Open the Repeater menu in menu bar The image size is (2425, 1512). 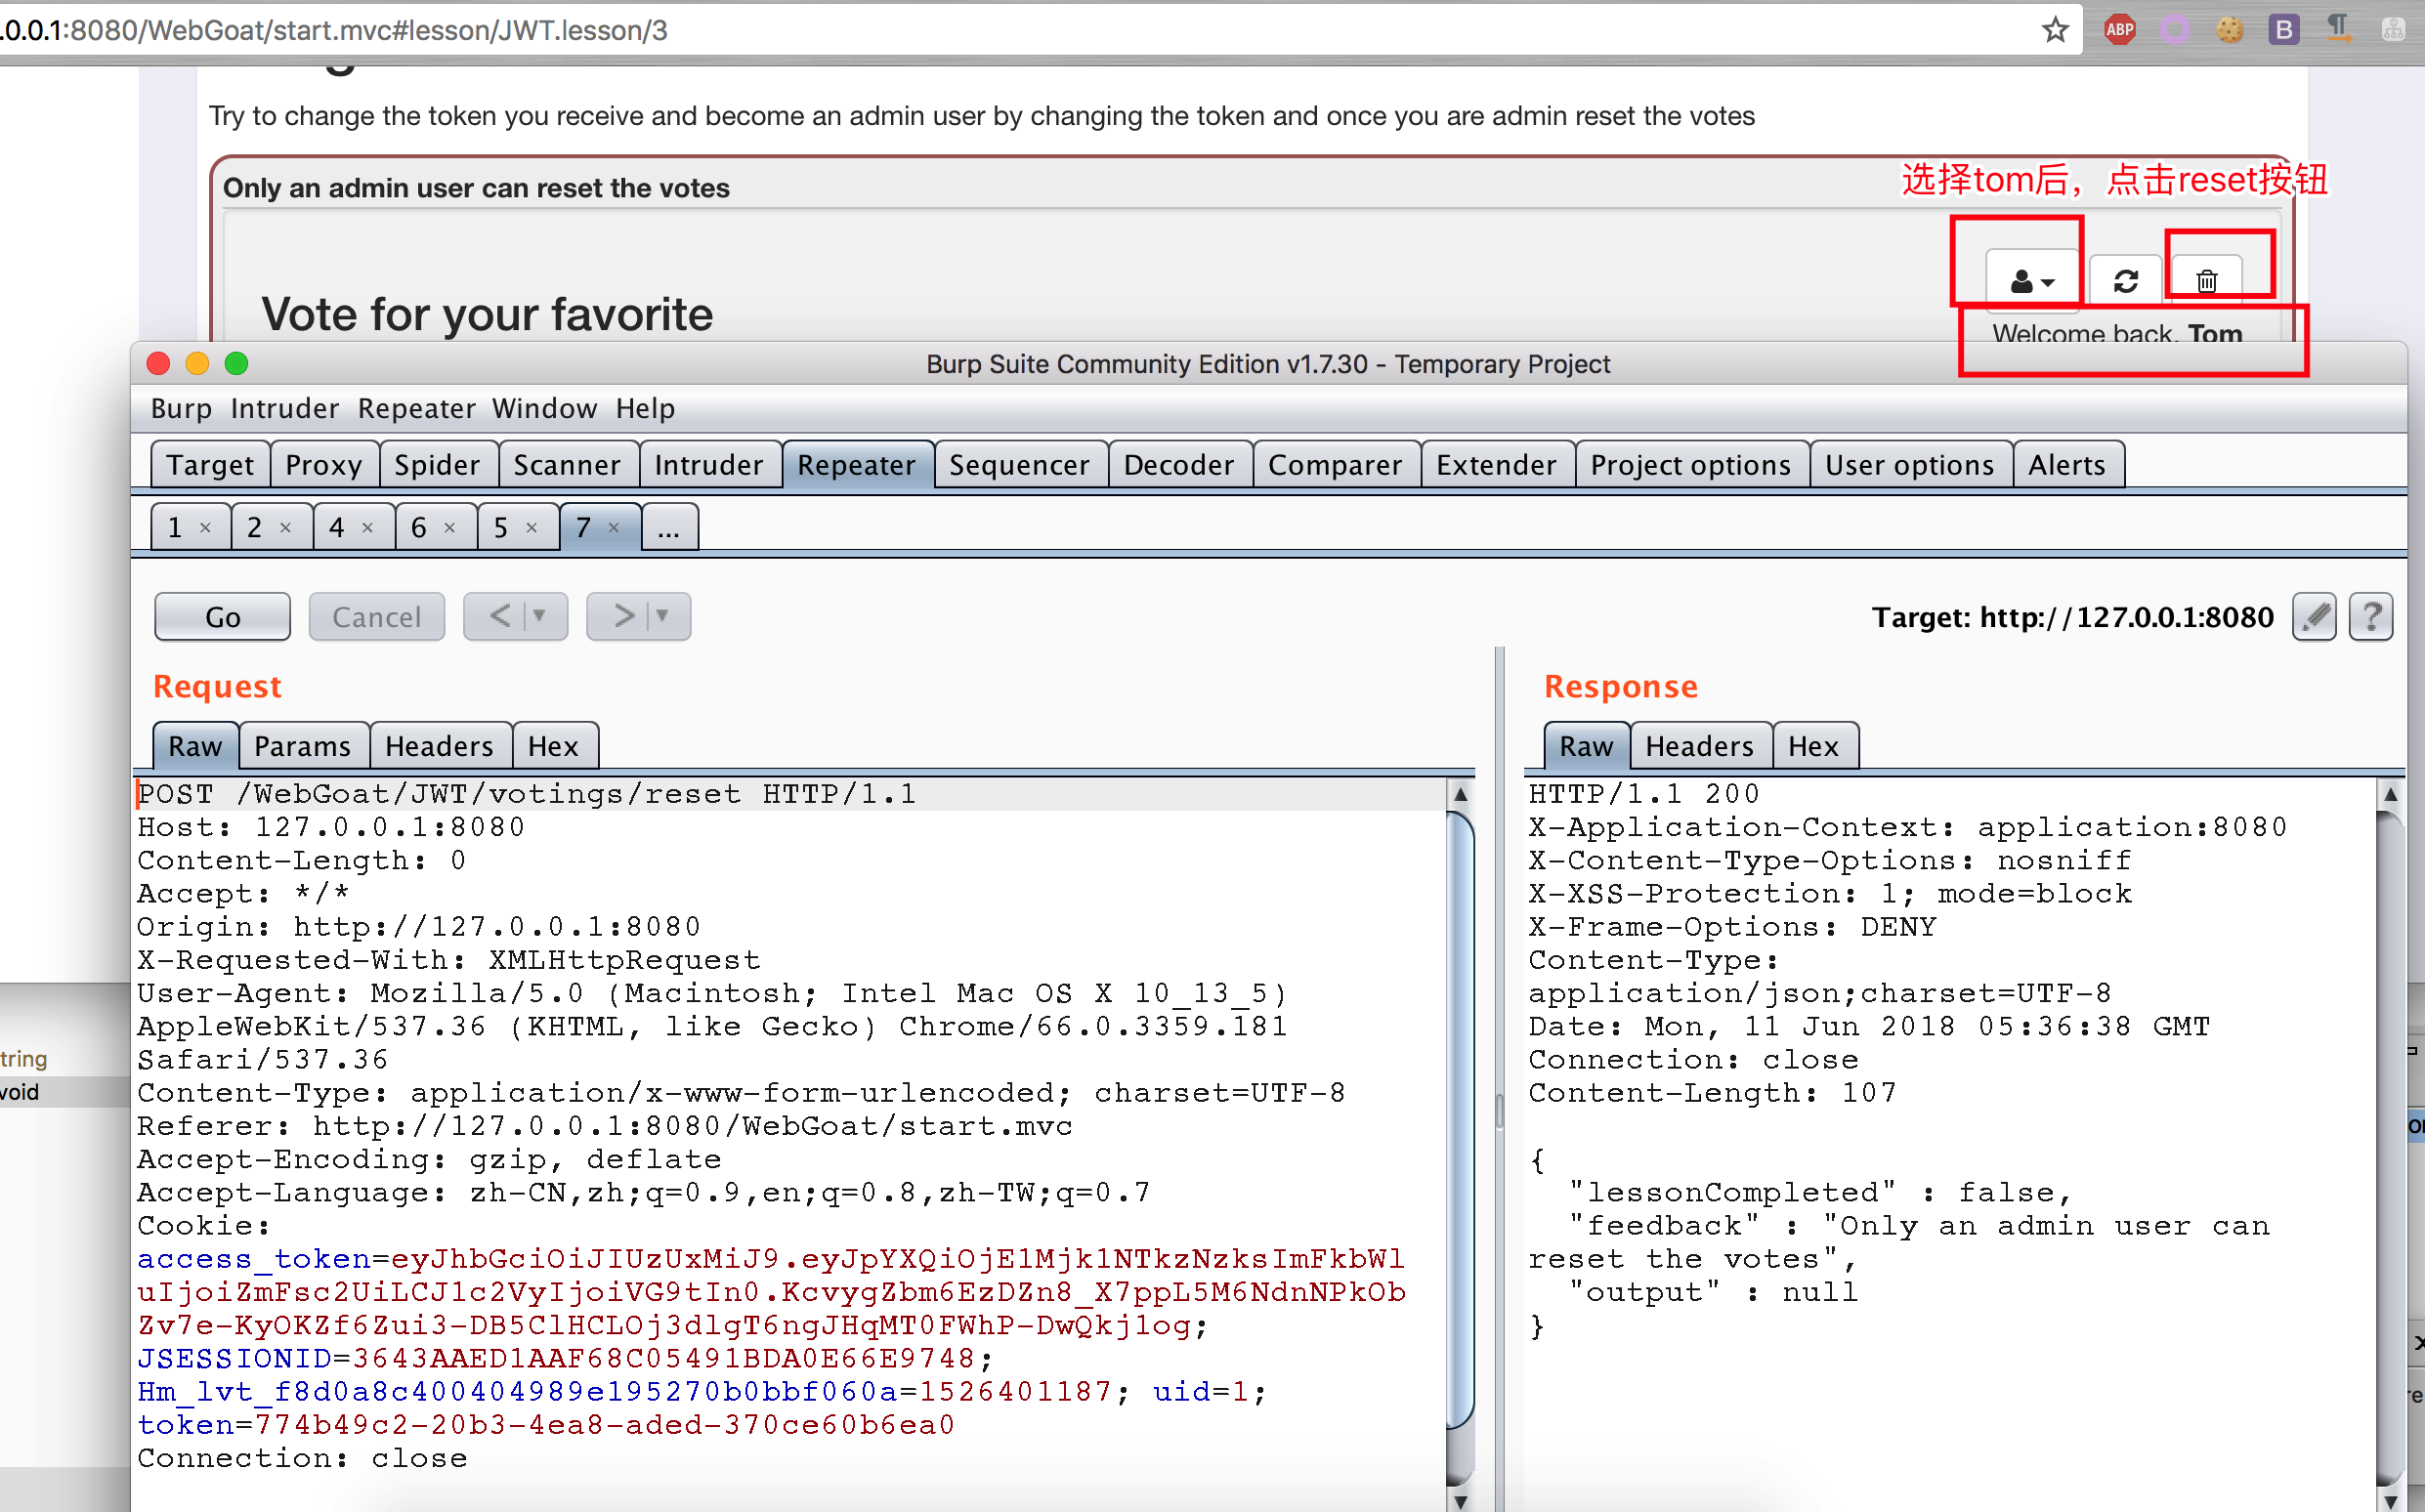tap(416, 408)
